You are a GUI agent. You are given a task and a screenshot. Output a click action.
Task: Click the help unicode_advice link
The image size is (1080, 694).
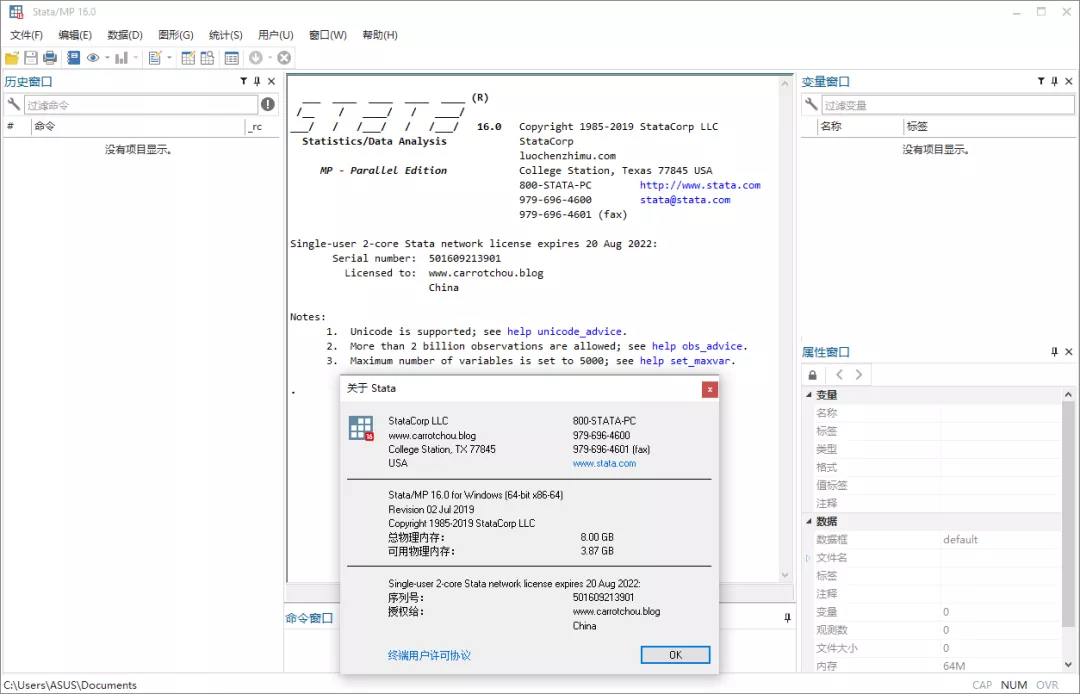click(564, 332)
